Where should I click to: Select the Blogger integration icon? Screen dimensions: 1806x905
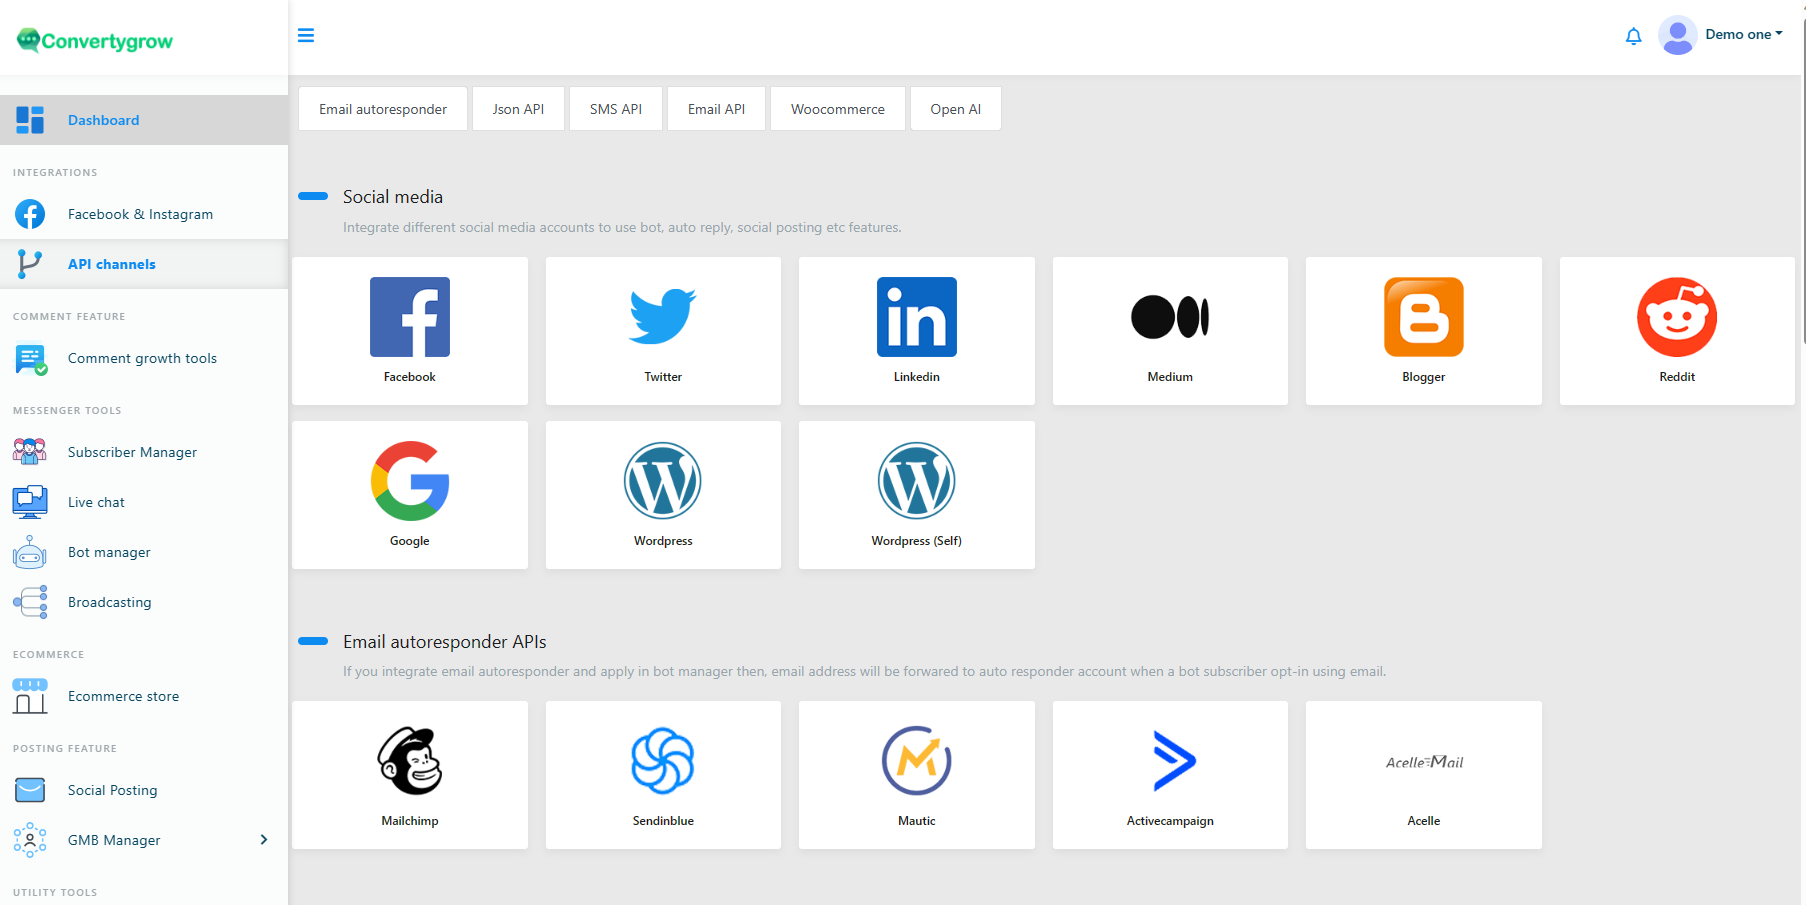tap(1424, 317)
